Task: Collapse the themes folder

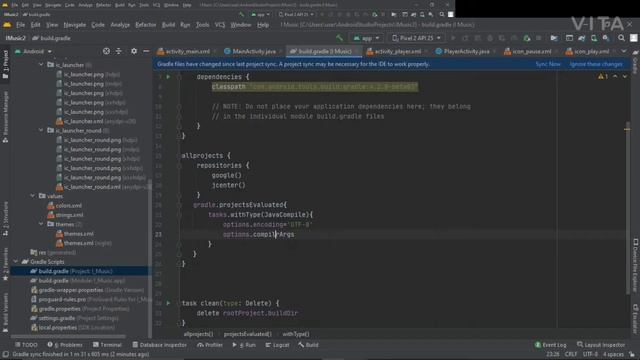Action: (x=41, y=224)
